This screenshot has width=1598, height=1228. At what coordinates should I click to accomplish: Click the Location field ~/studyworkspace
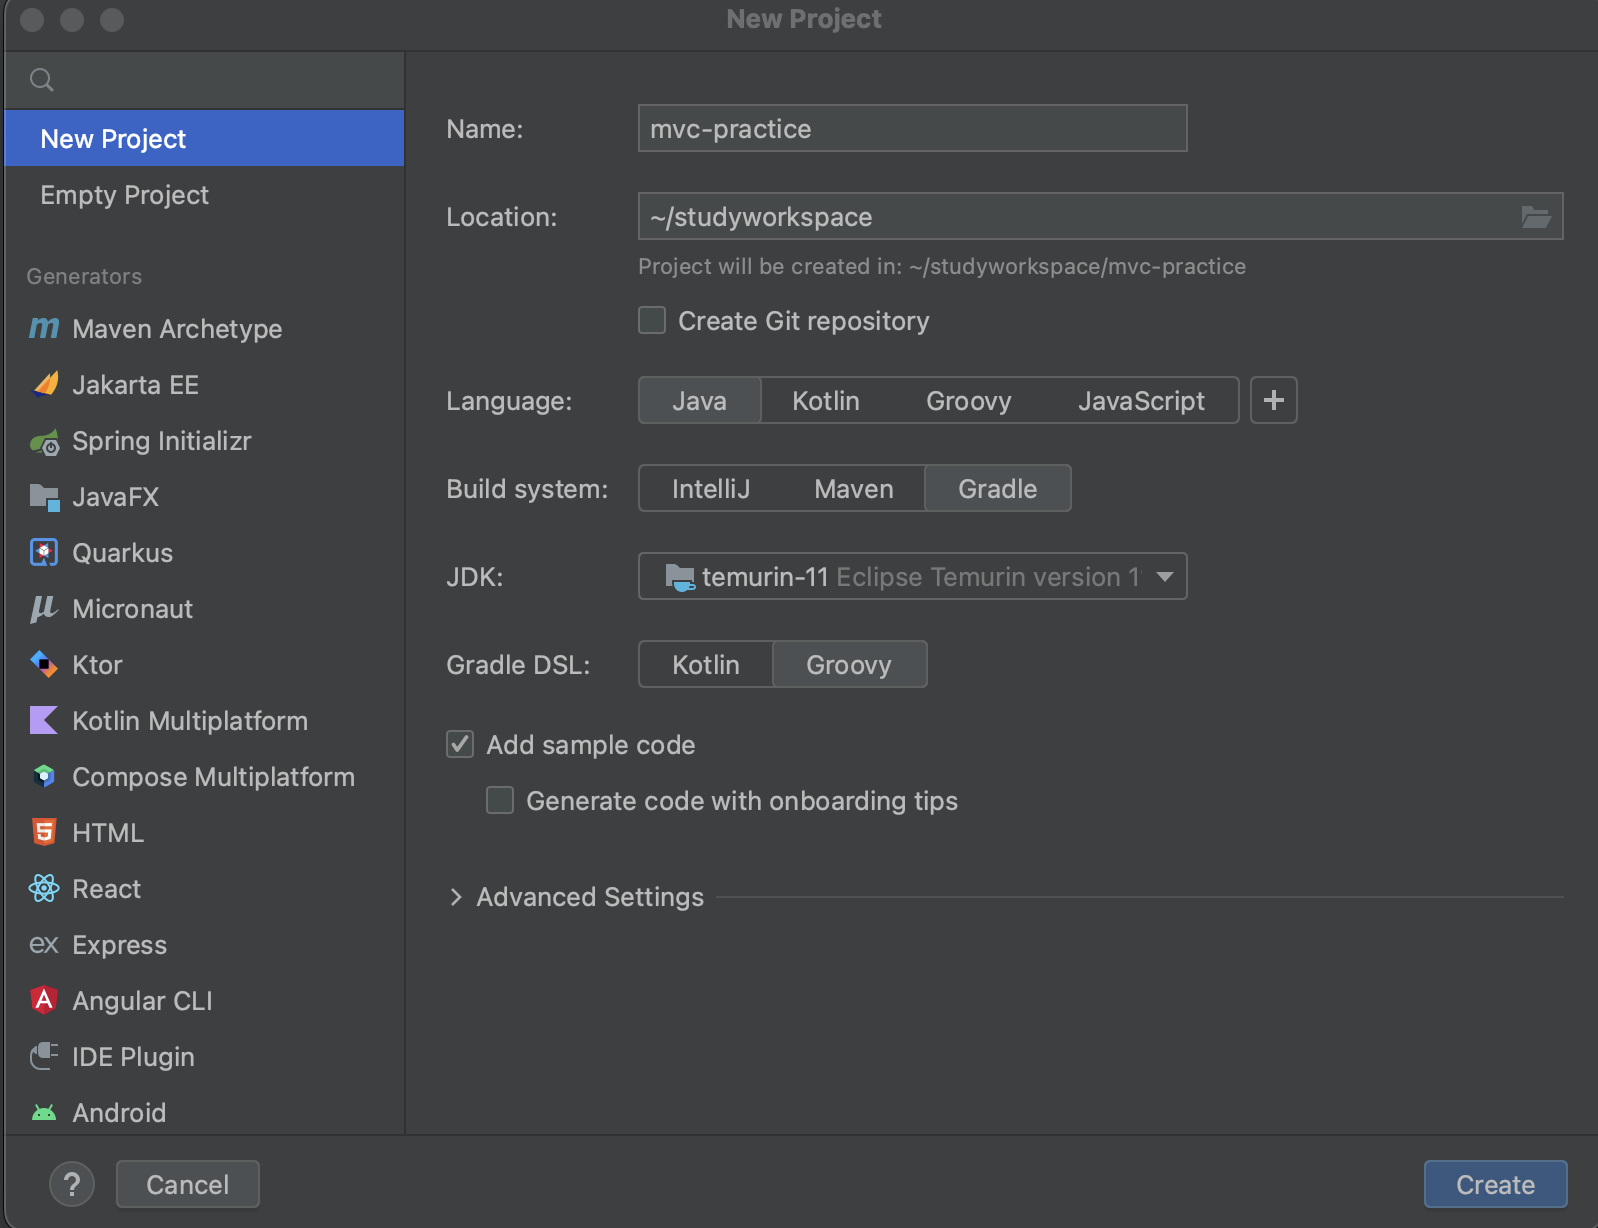coord(1100,216)
